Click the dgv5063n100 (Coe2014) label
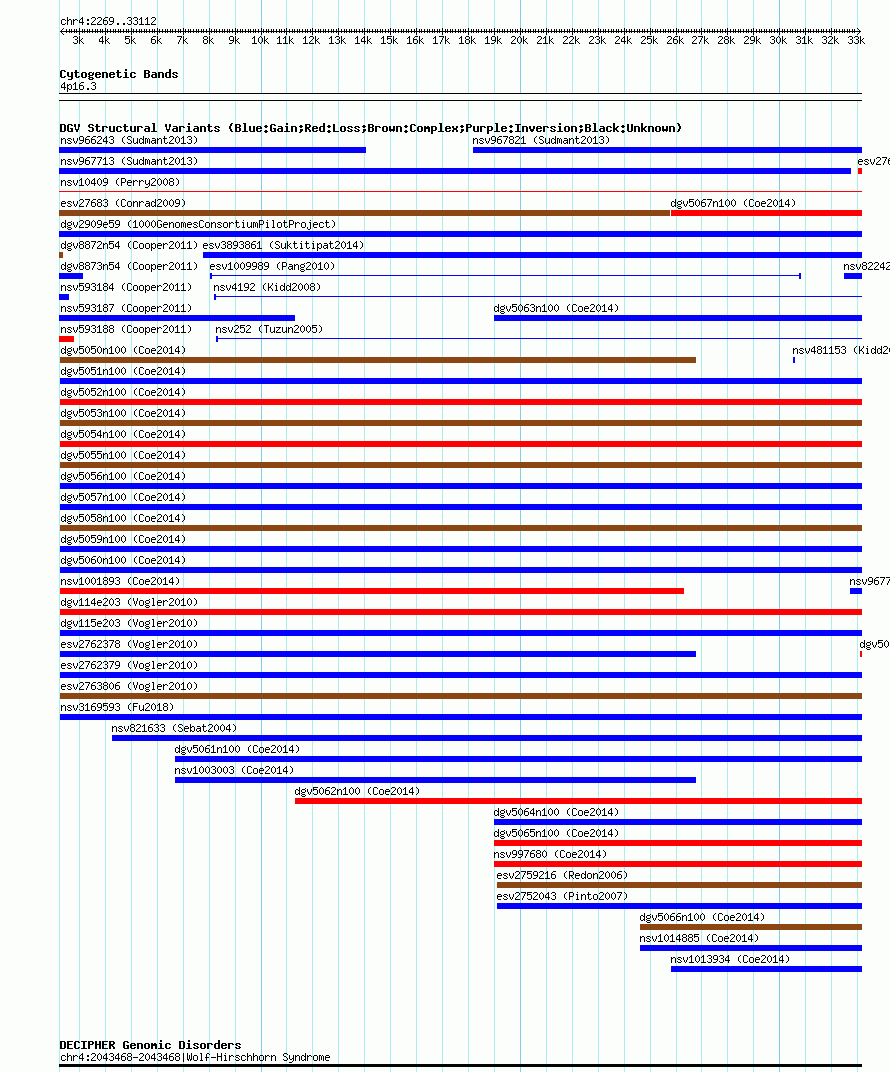The image size is (890, 1072). coord(556,308)
